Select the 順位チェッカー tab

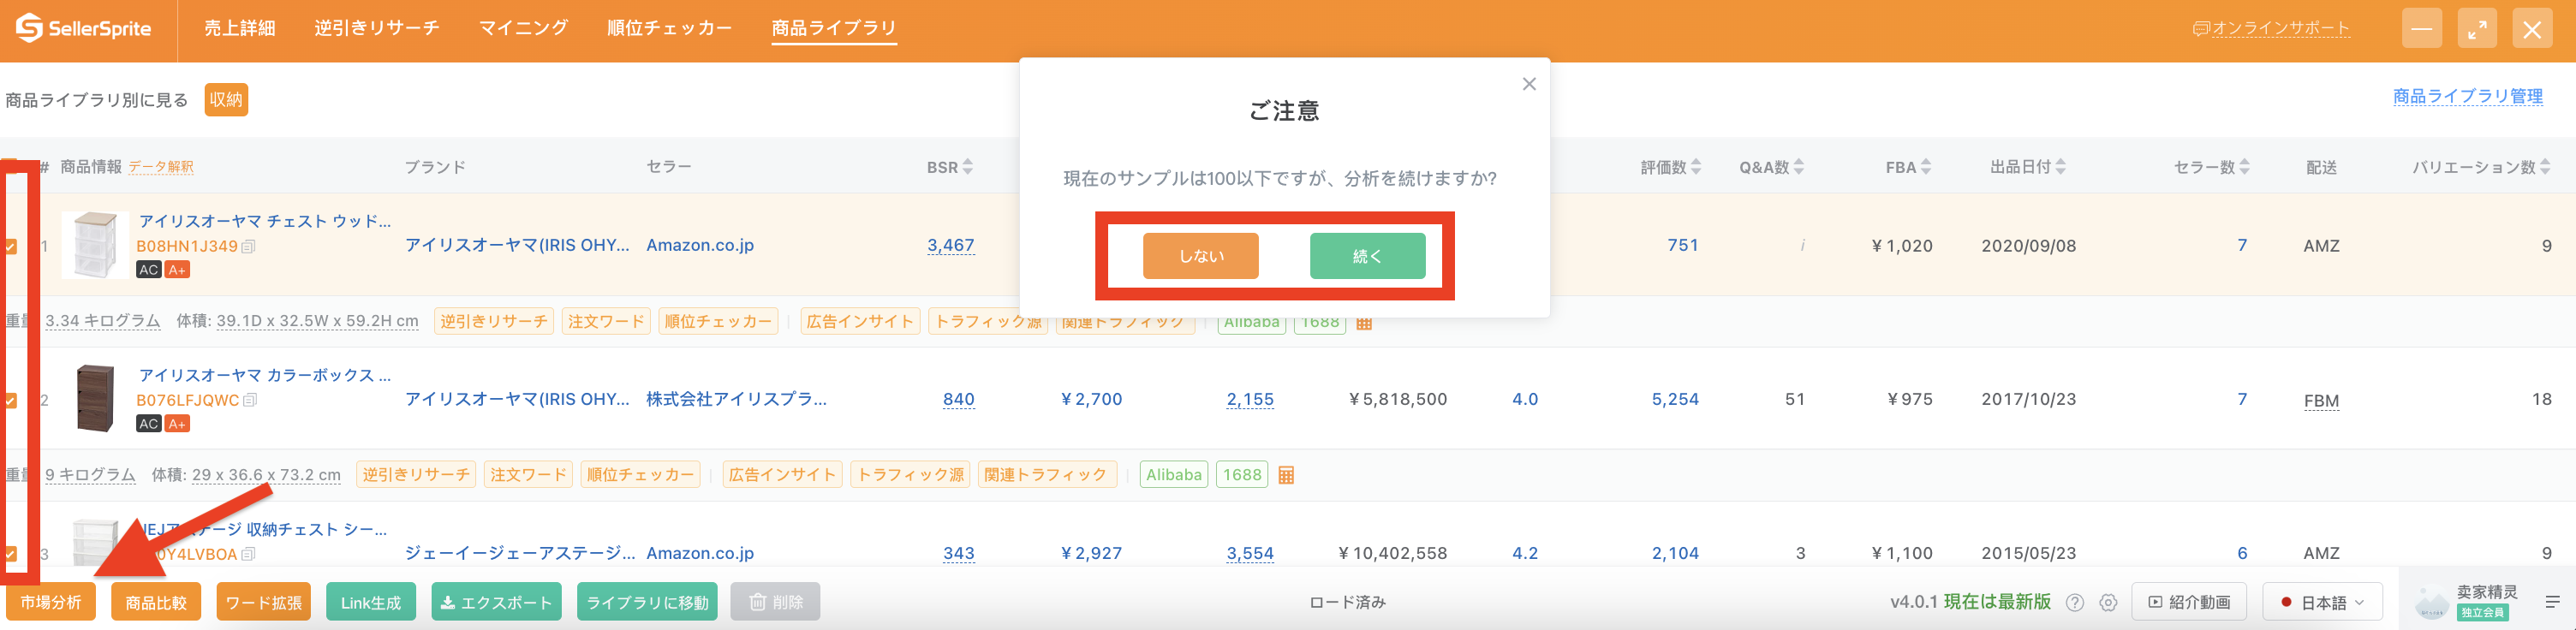[x=669, y=28]
